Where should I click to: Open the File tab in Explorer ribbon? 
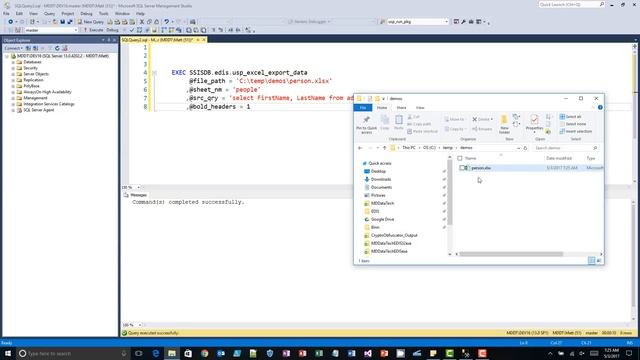[363, 108]
